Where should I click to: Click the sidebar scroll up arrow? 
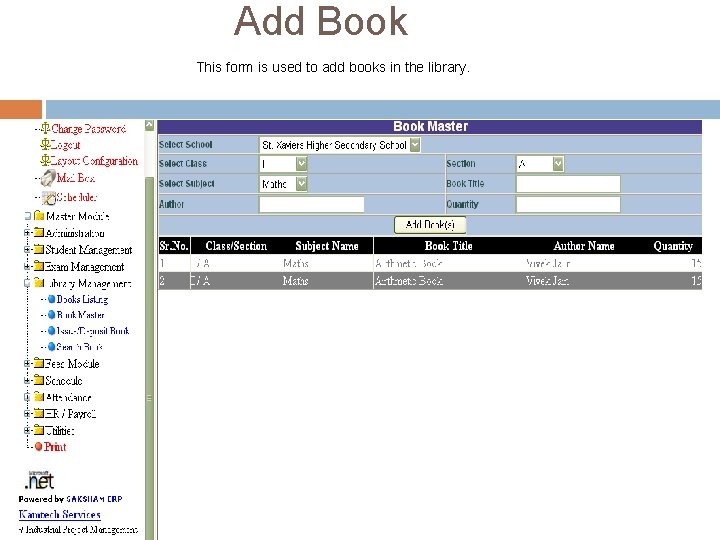click(149, 125)
